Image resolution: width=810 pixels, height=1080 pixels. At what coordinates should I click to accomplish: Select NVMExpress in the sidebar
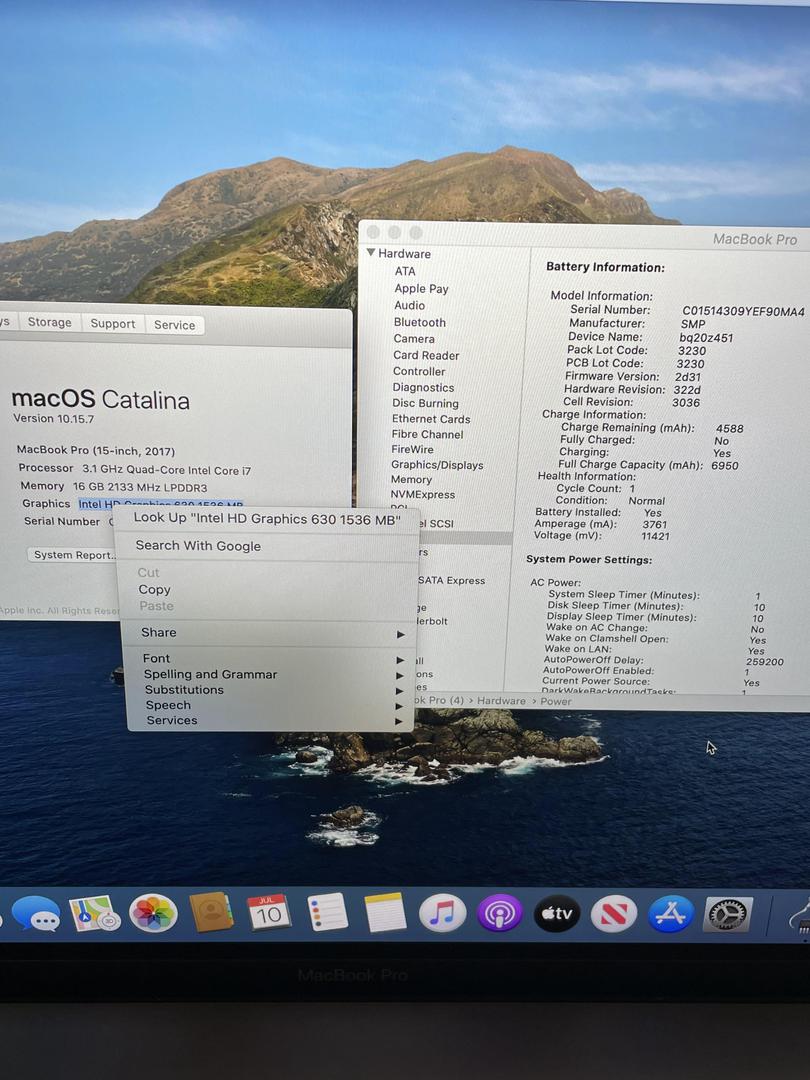(x=422, y=495)
